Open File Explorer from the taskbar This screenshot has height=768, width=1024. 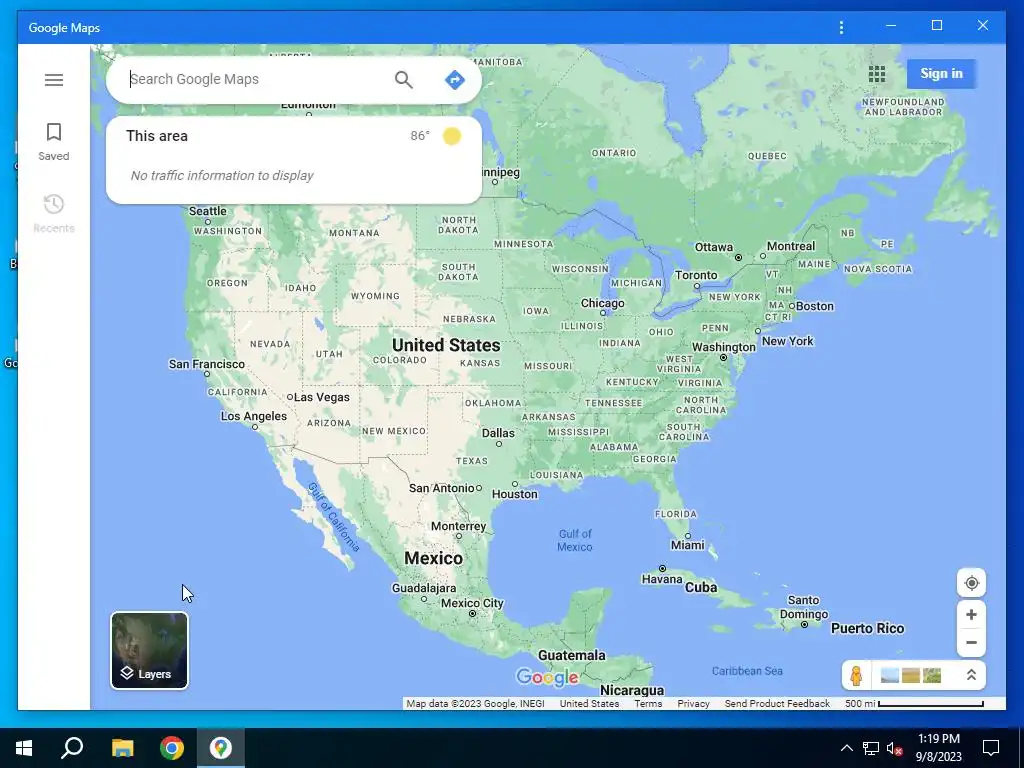pyautogui.click(x=122, y=748)
